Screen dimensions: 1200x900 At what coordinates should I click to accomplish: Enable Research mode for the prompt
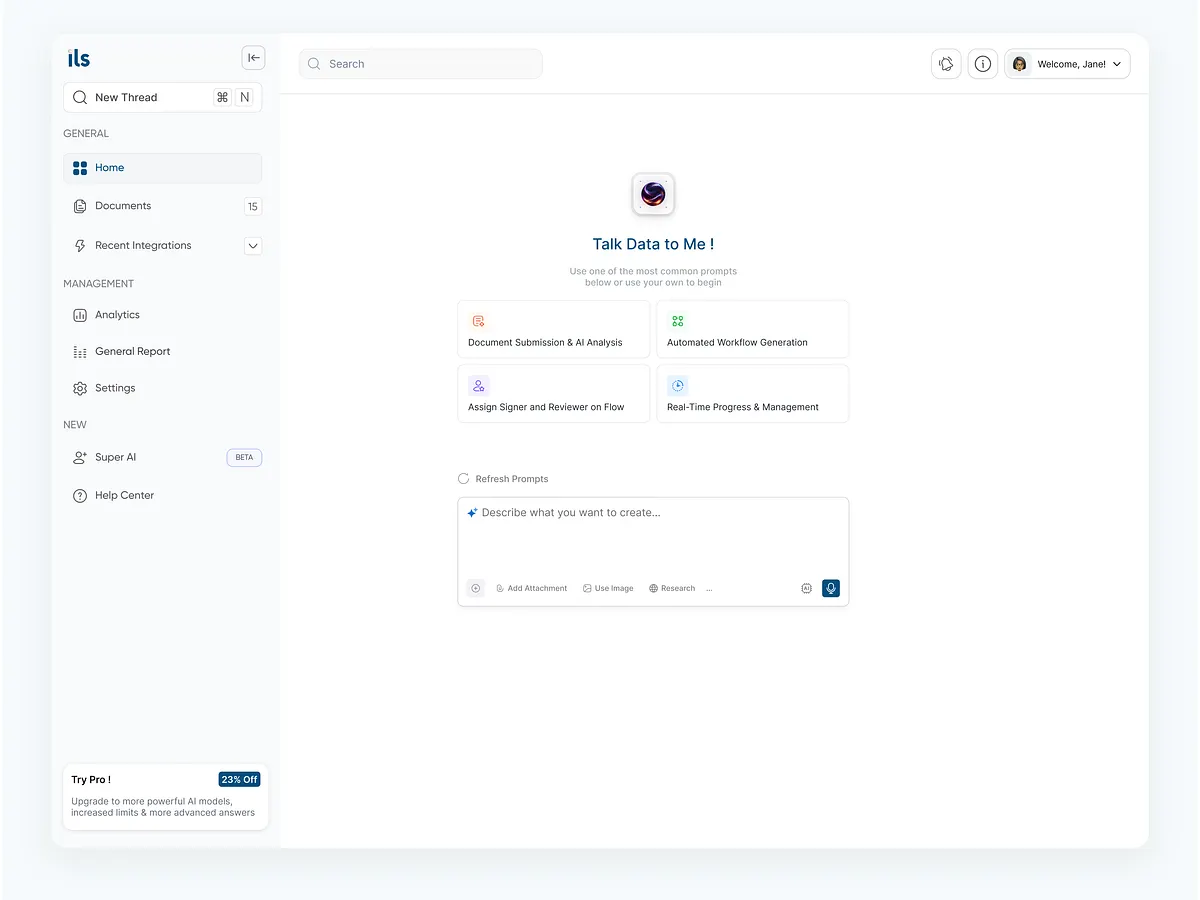point(671,588)
